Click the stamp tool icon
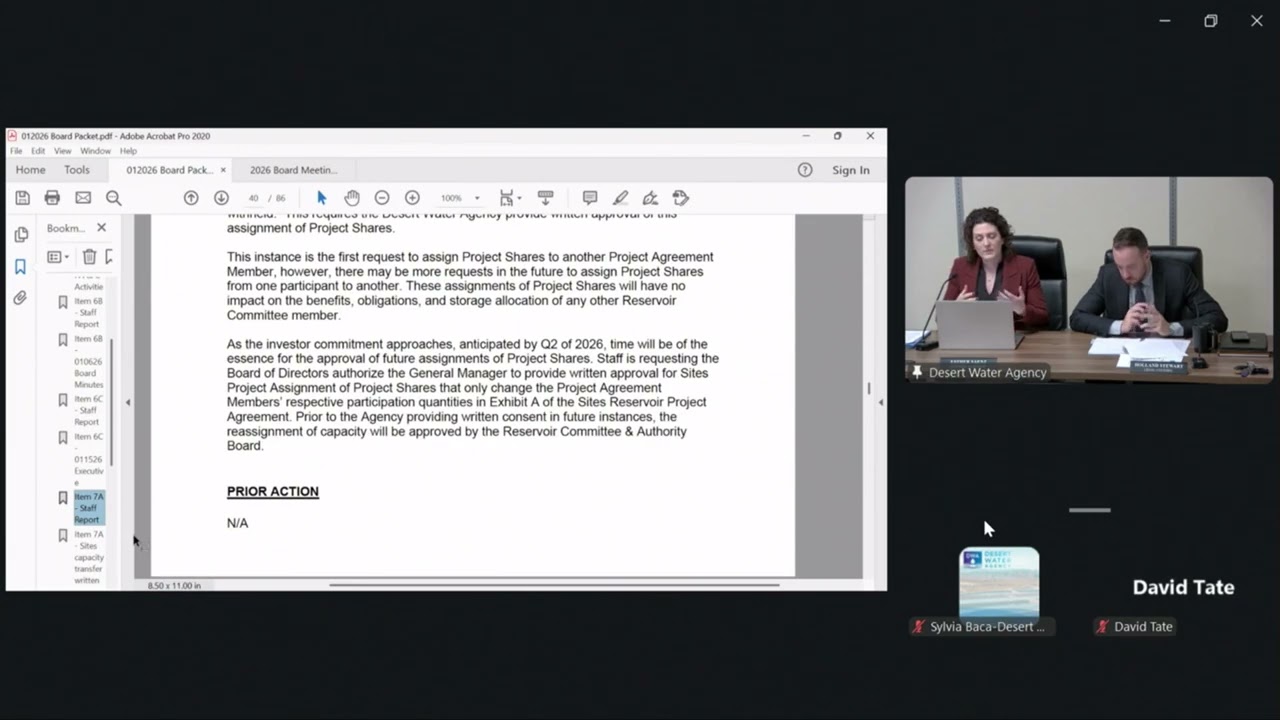Screen dimensions: 1280x720 [681, 198]
